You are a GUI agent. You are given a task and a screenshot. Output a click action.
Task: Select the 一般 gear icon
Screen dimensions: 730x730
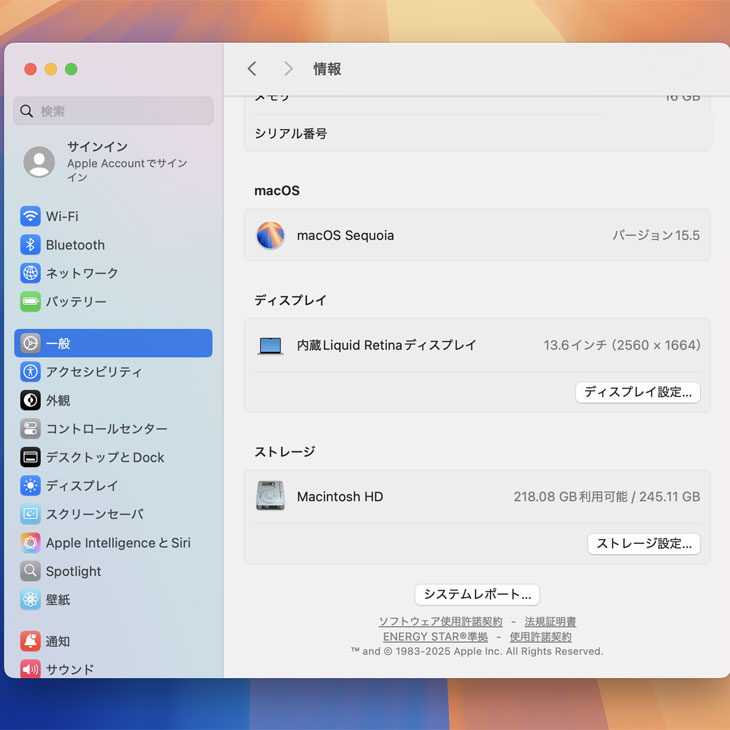(30, 343)
